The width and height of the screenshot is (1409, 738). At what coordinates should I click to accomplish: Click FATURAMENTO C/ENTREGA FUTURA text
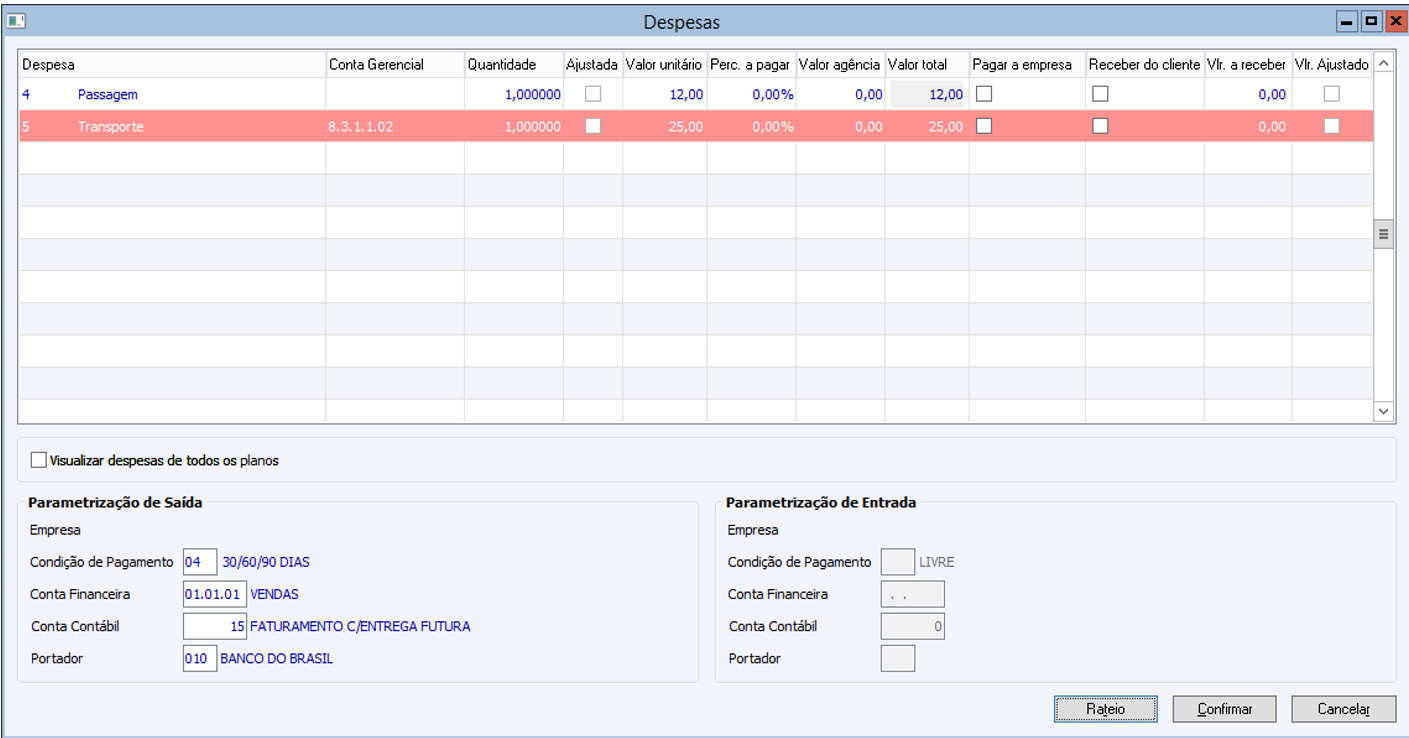point(360,627)
